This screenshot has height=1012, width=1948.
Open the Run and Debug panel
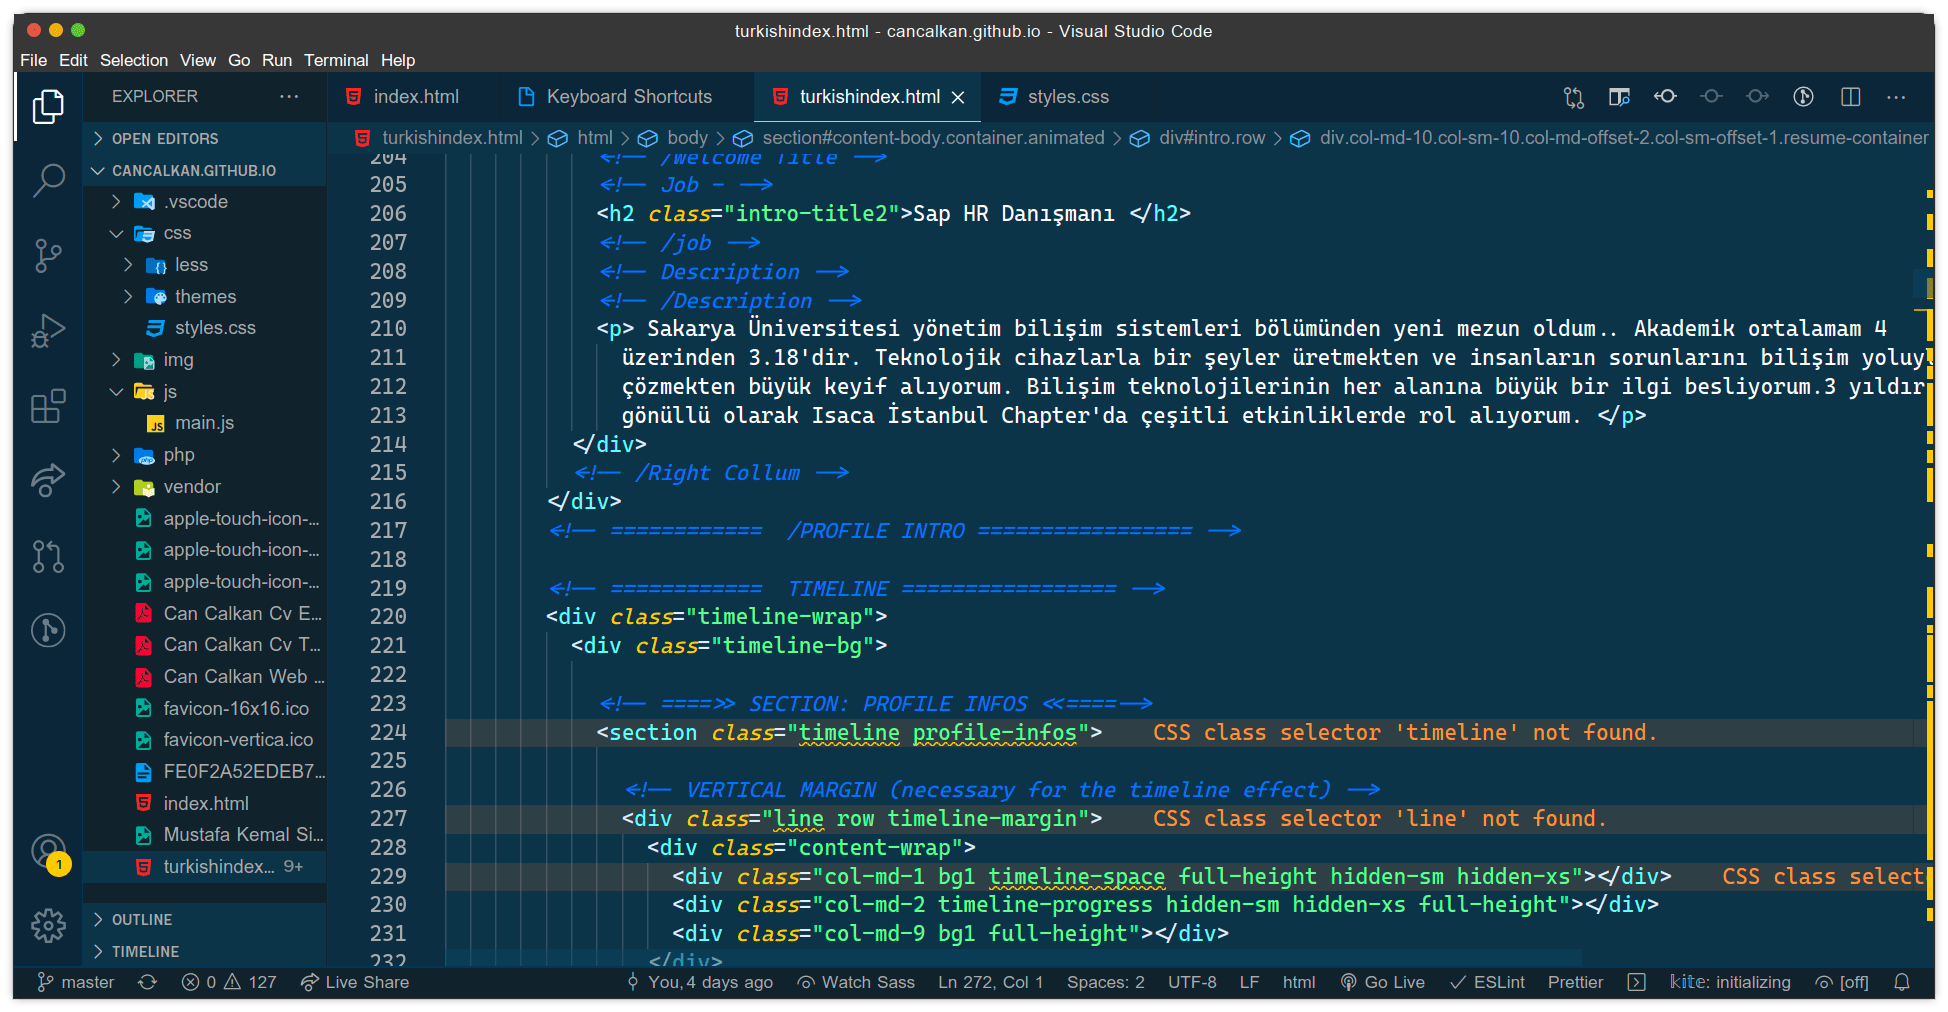48,331
